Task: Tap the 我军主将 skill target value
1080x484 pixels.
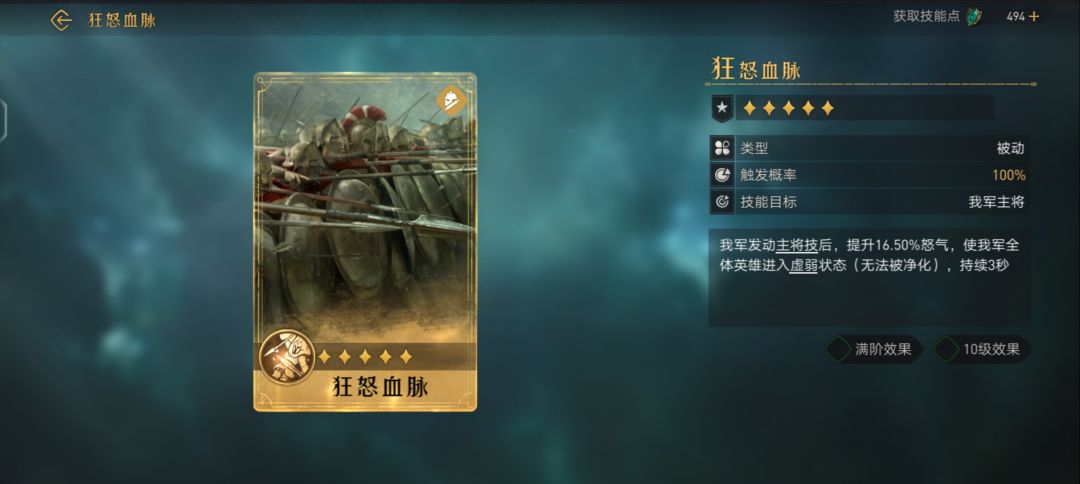Action: [x=997, y=202]
